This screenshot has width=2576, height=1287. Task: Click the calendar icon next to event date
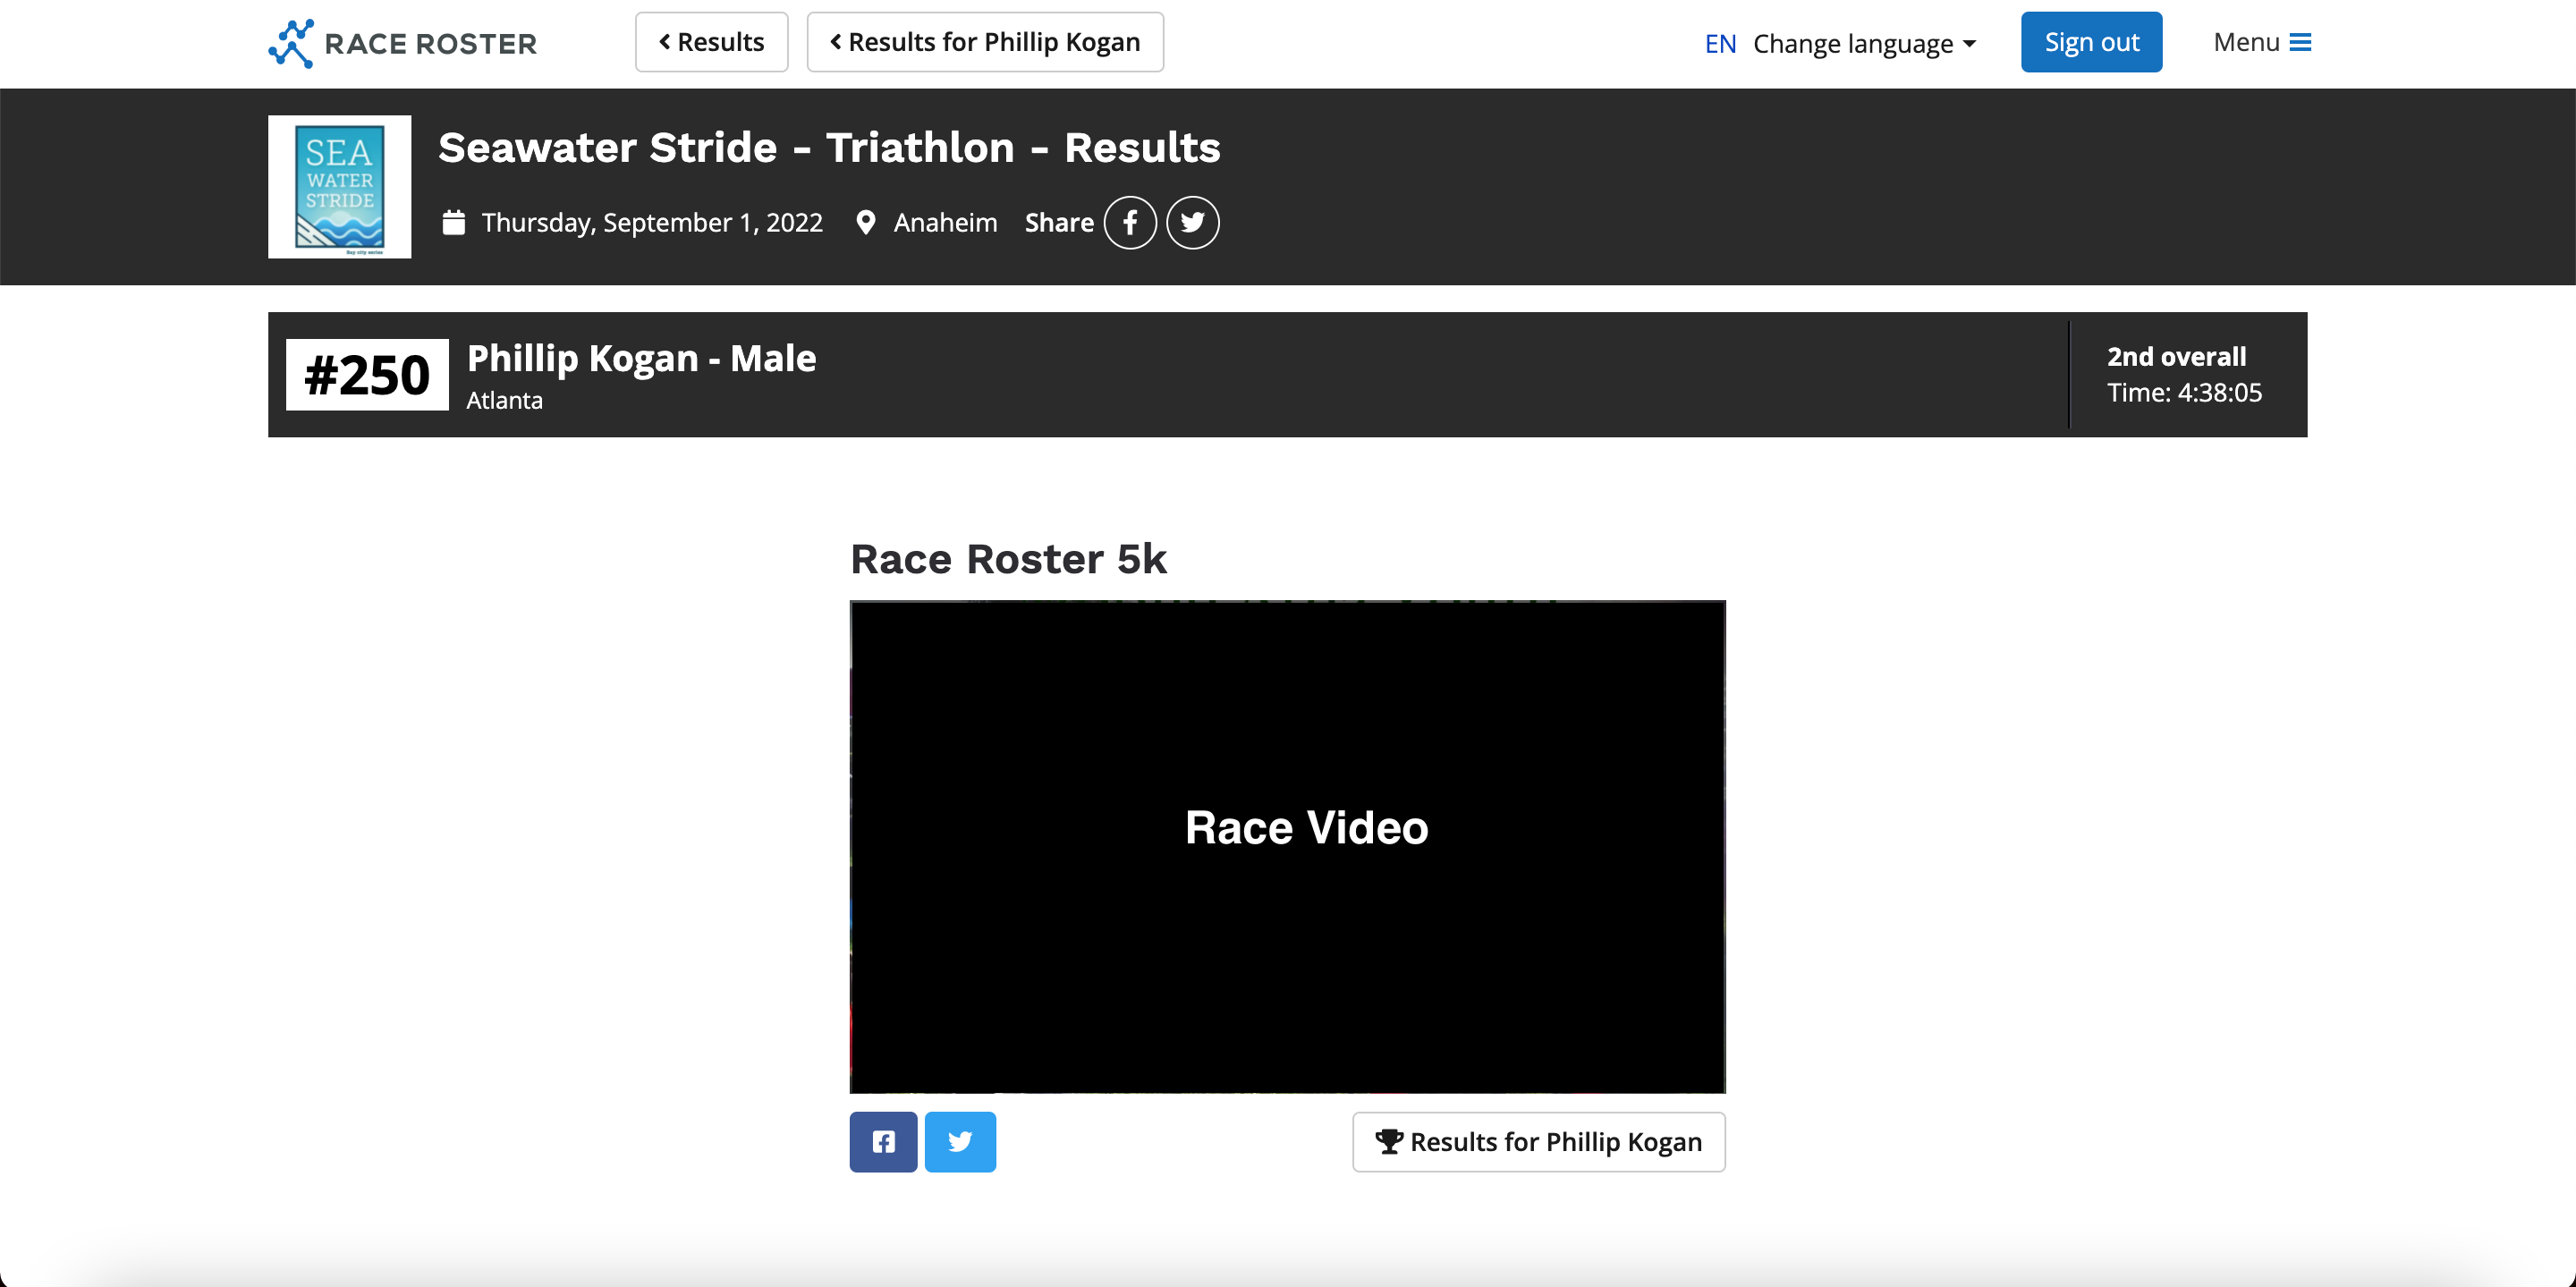(x=454, y=222)
